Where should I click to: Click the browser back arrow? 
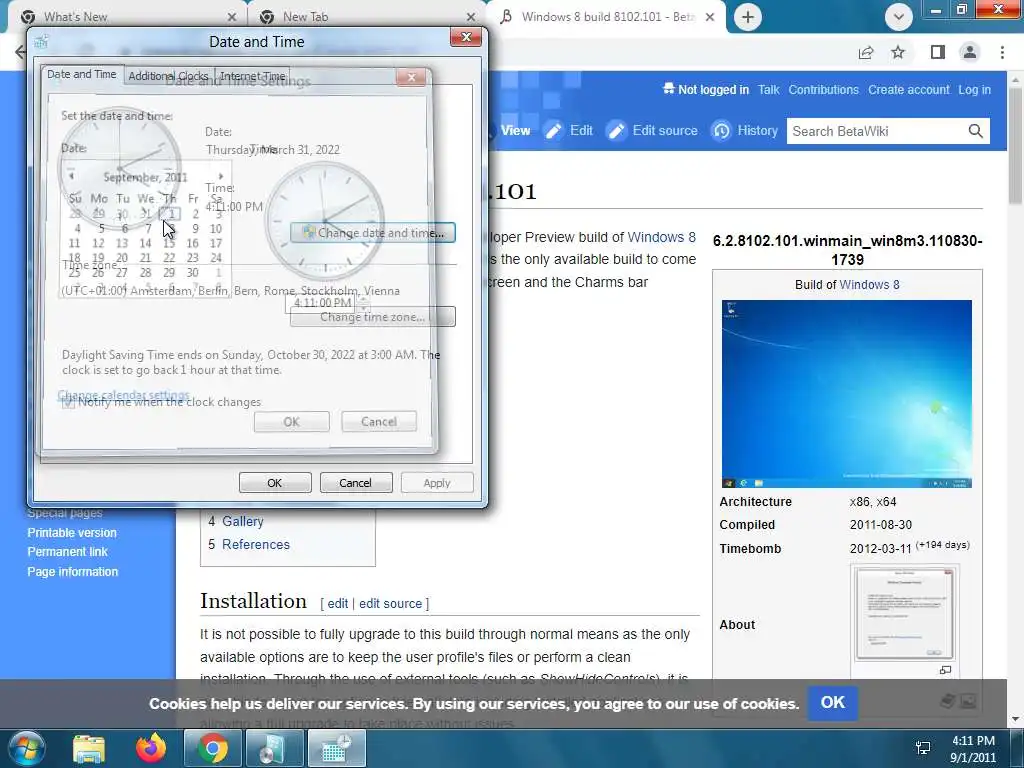(20, 52)
